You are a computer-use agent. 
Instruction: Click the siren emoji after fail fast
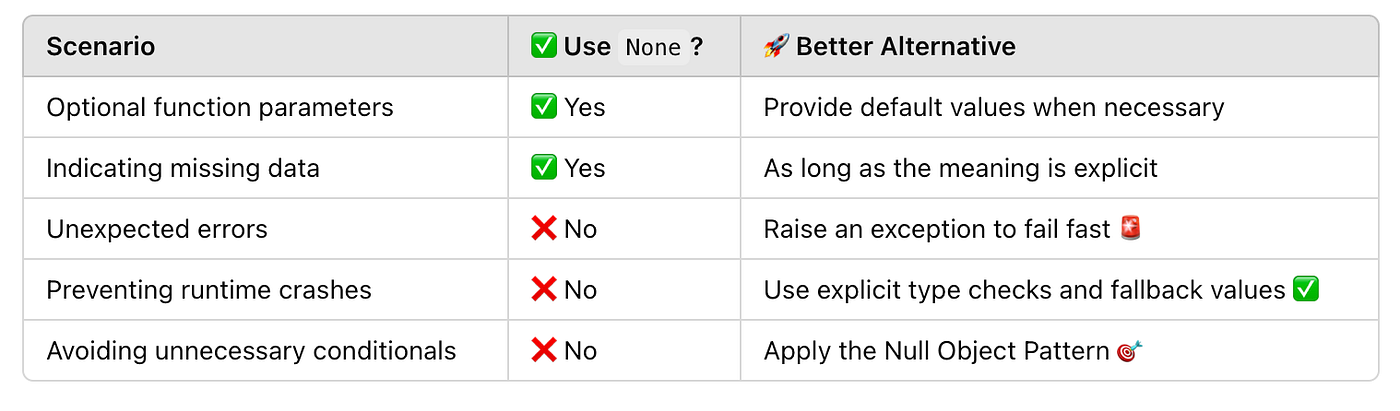1131,228
